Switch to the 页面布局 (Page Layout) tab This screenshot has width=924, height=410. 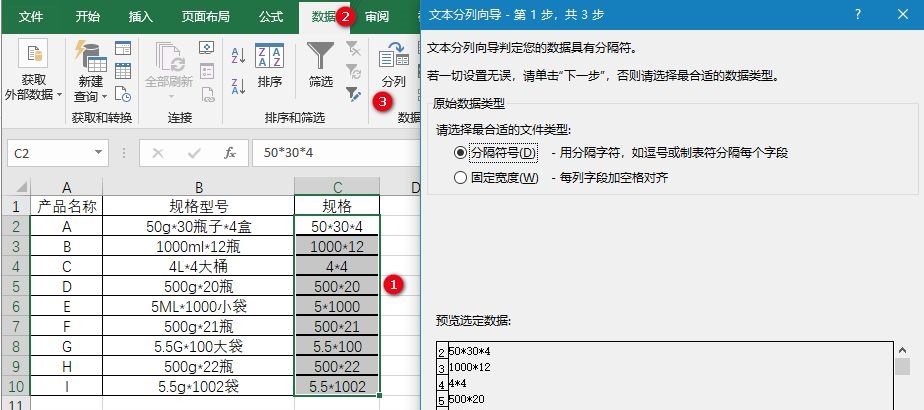(x=206, y=16)
